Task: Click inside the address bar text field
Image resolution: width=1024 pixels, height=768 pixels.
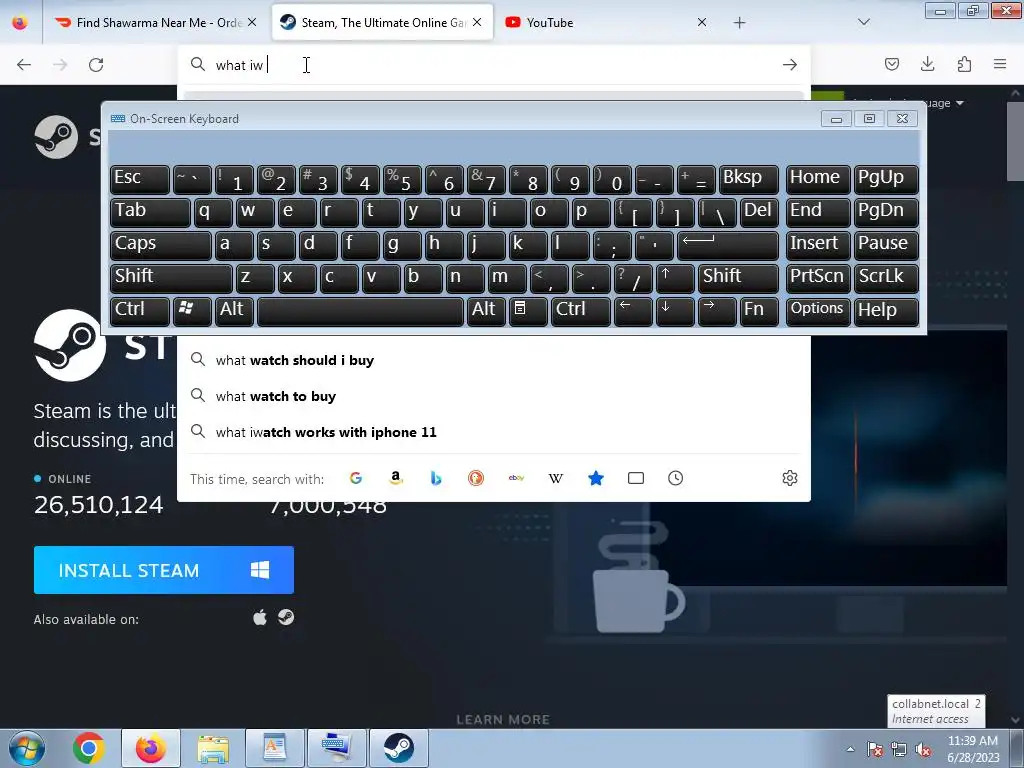Action: 494,65
